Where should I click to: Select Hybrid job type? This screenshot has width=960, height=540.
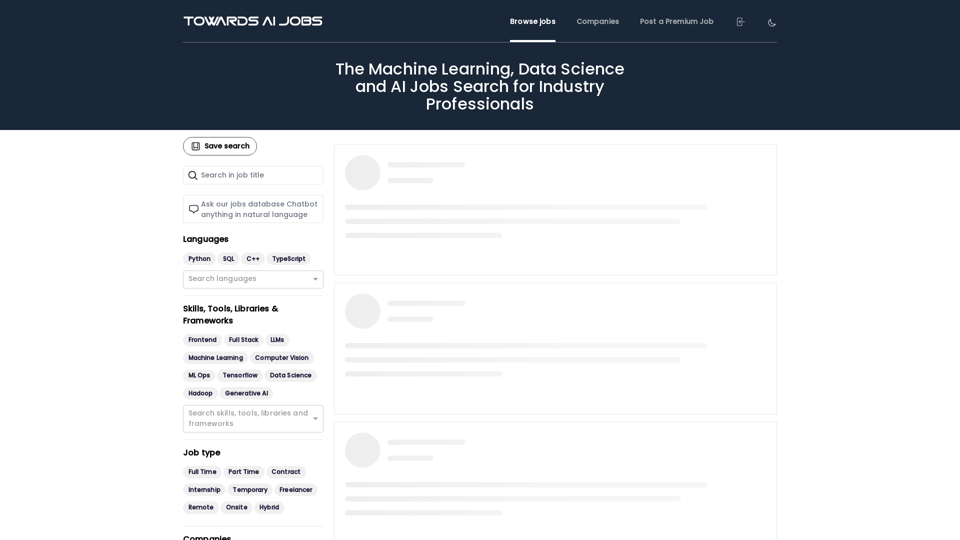pos(269,508)
